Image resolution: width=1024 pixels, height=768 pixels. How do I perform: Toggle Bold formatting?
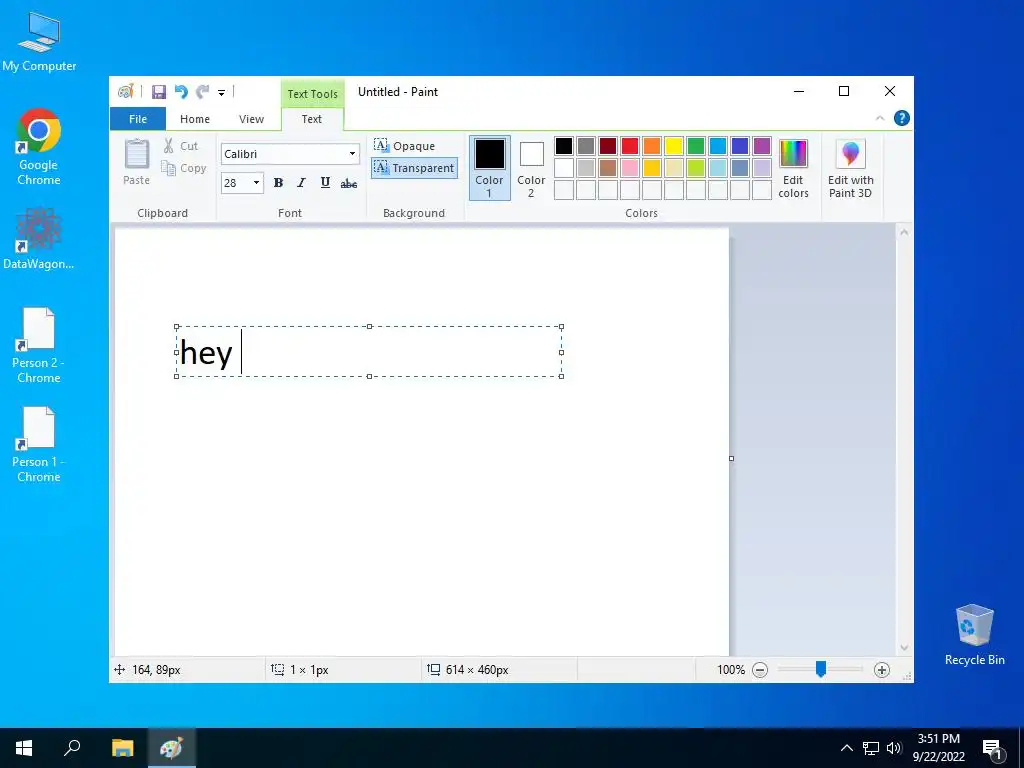(x=278, y=183)
